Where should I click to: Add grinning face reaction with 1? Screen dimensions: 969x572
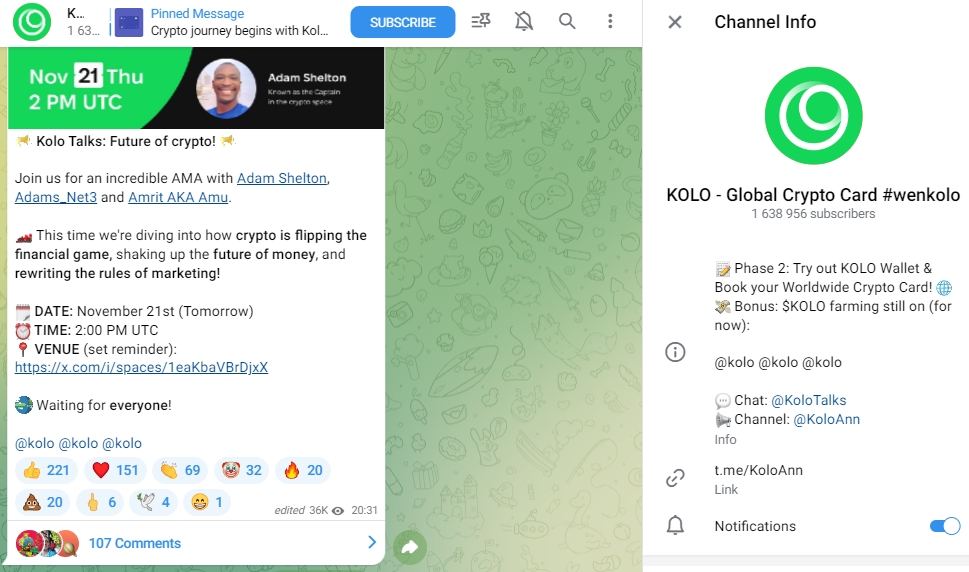207,502
